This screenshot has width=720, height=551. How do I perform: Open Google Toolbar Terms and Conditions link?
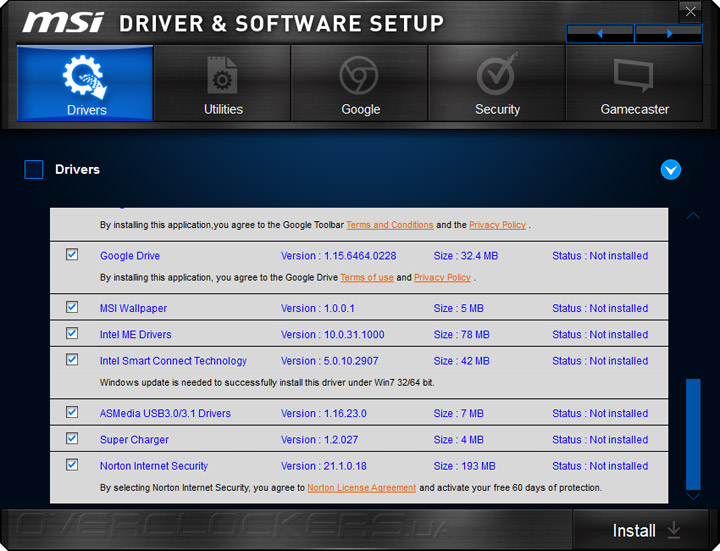click(x=389, y=225)
